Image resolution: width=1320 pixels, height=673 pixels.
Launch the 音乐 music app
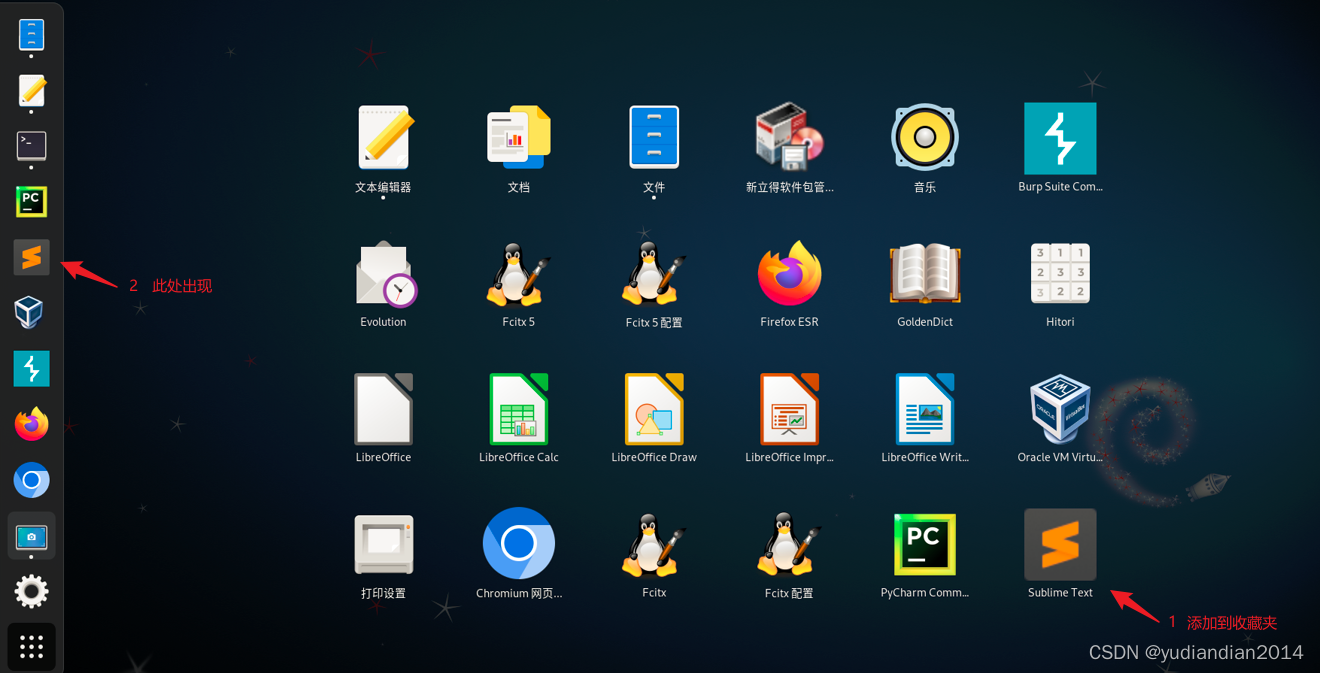click(925, 138)
